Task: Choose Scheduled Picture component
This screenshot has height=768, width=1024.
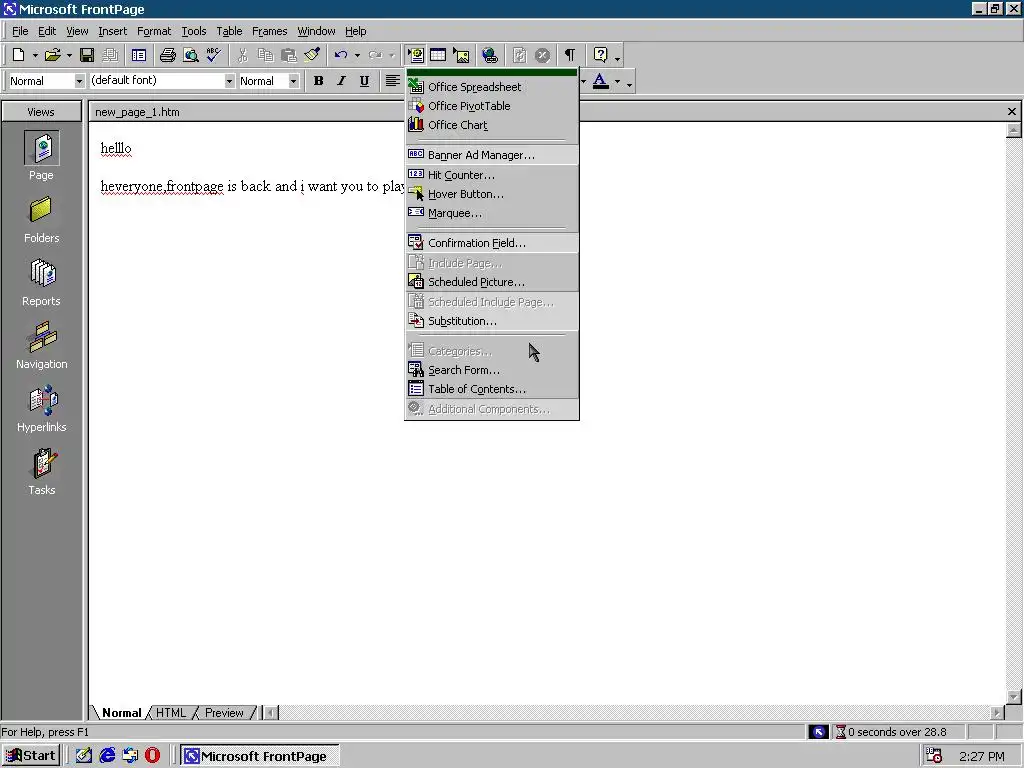Action: pos(492,282)
